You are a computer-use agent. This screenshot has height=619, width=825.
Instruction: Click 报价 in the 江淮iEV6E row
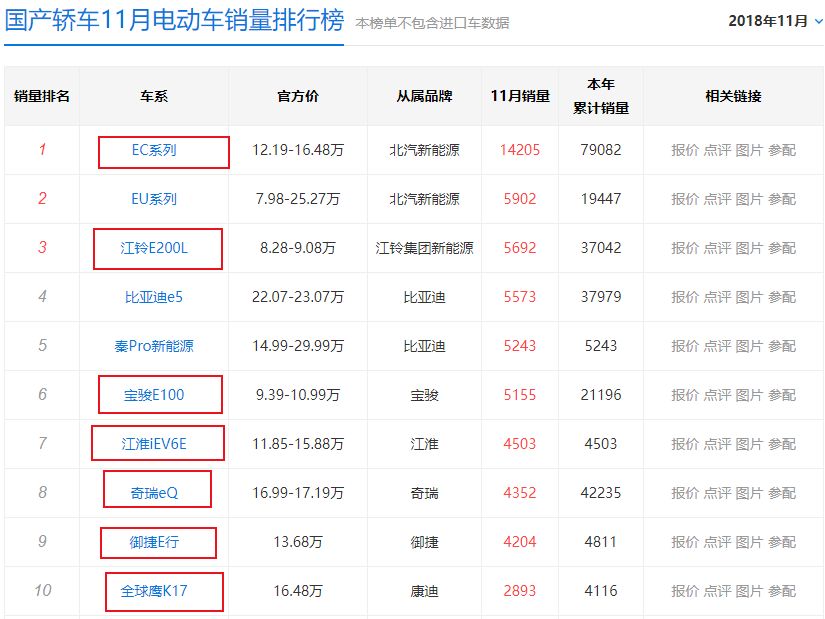pyautogui.click(x=685, y=444)
